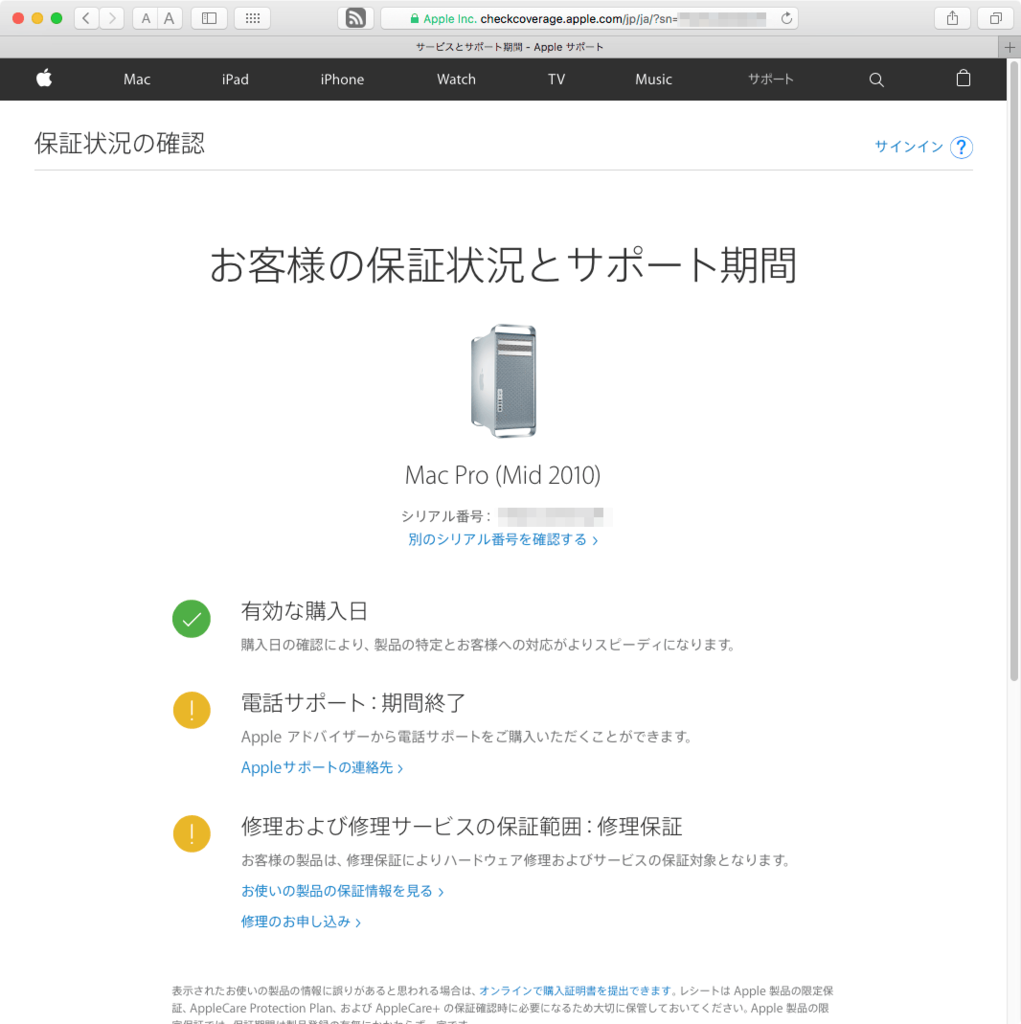Click 修理のお申し込み link
Screen dimensions: 1021x1024
[x=300, y=922]
